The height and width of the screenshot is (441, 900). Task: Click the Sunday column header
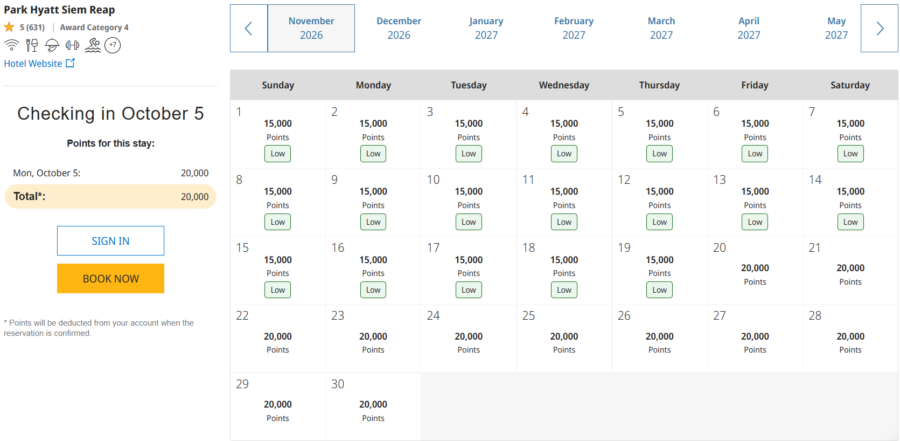point(278,85)
